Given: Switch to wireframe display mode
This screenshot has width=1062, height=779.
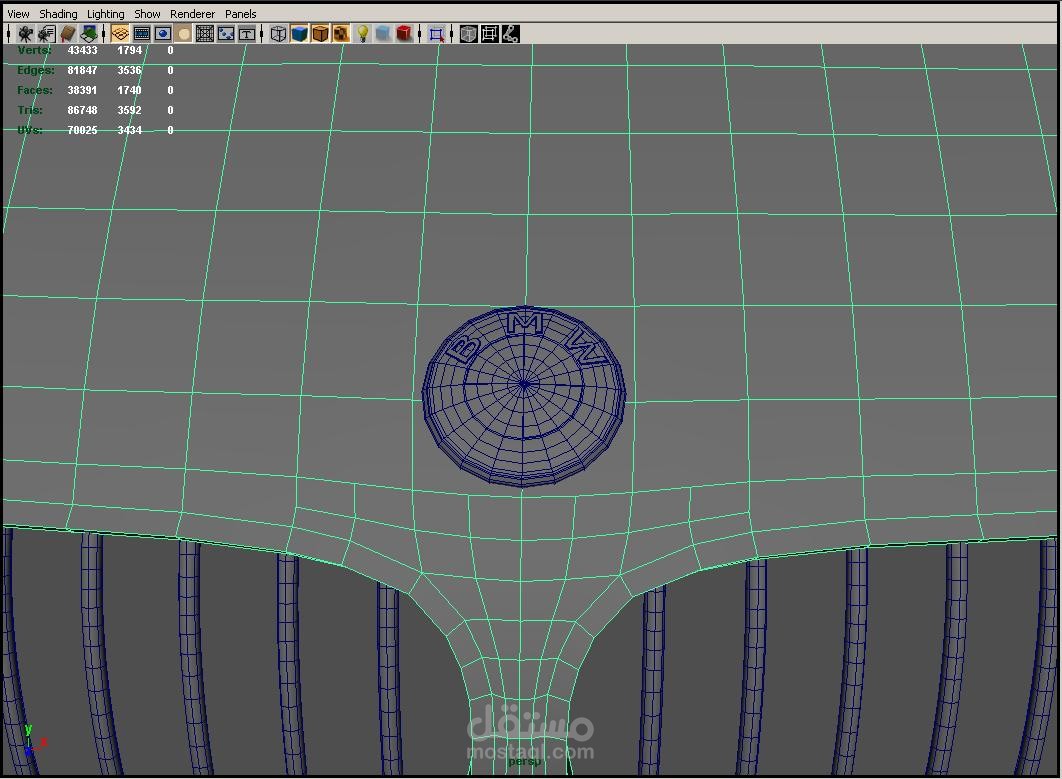Looking at the screenshot, I should (278, 34).
